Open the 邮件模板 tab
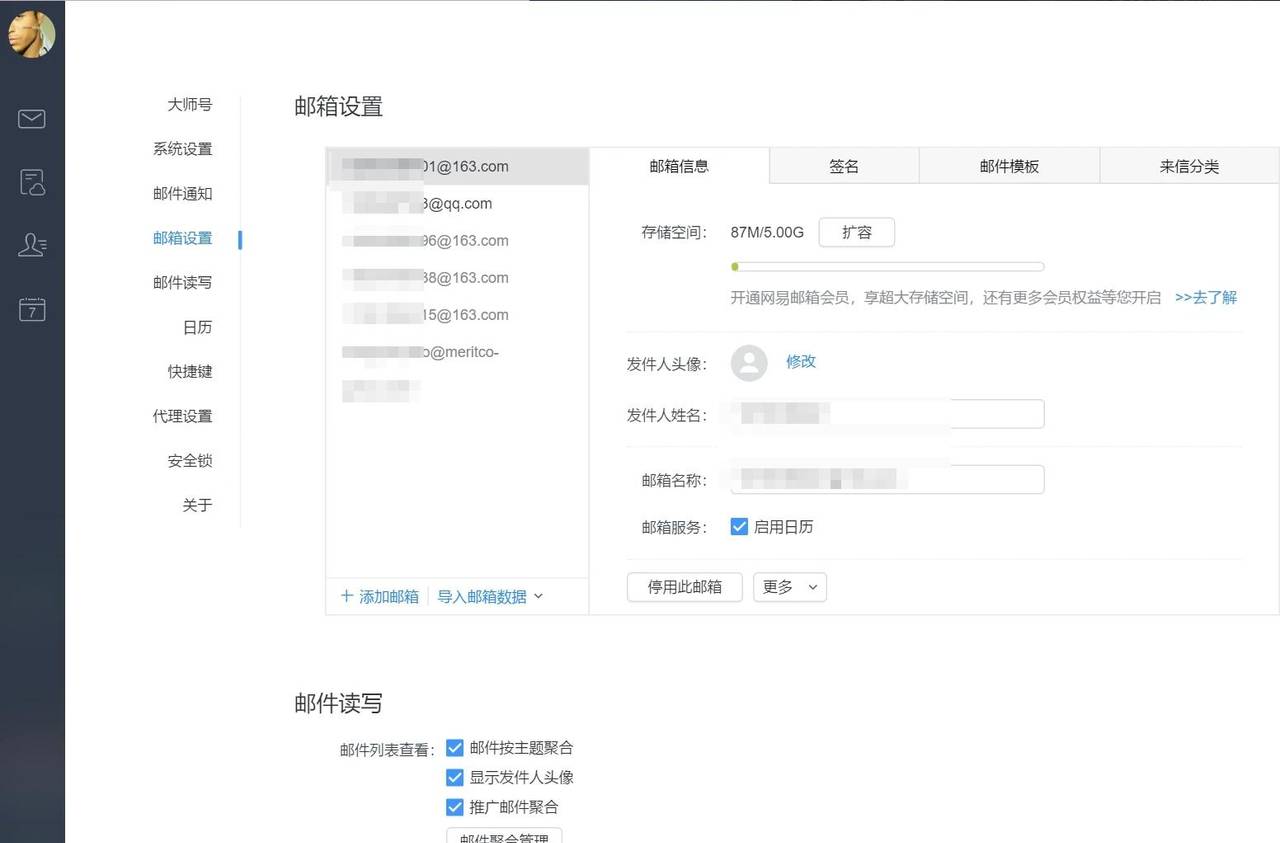 (x=1009, y=166)
